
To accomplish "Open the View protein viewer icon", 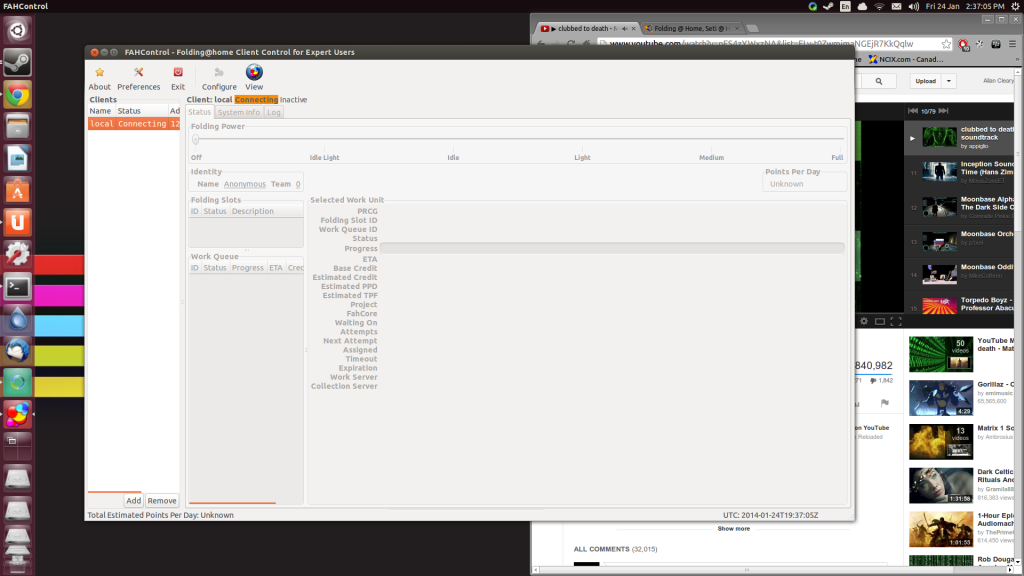I will pyautogui.click(x=254, y=72).
